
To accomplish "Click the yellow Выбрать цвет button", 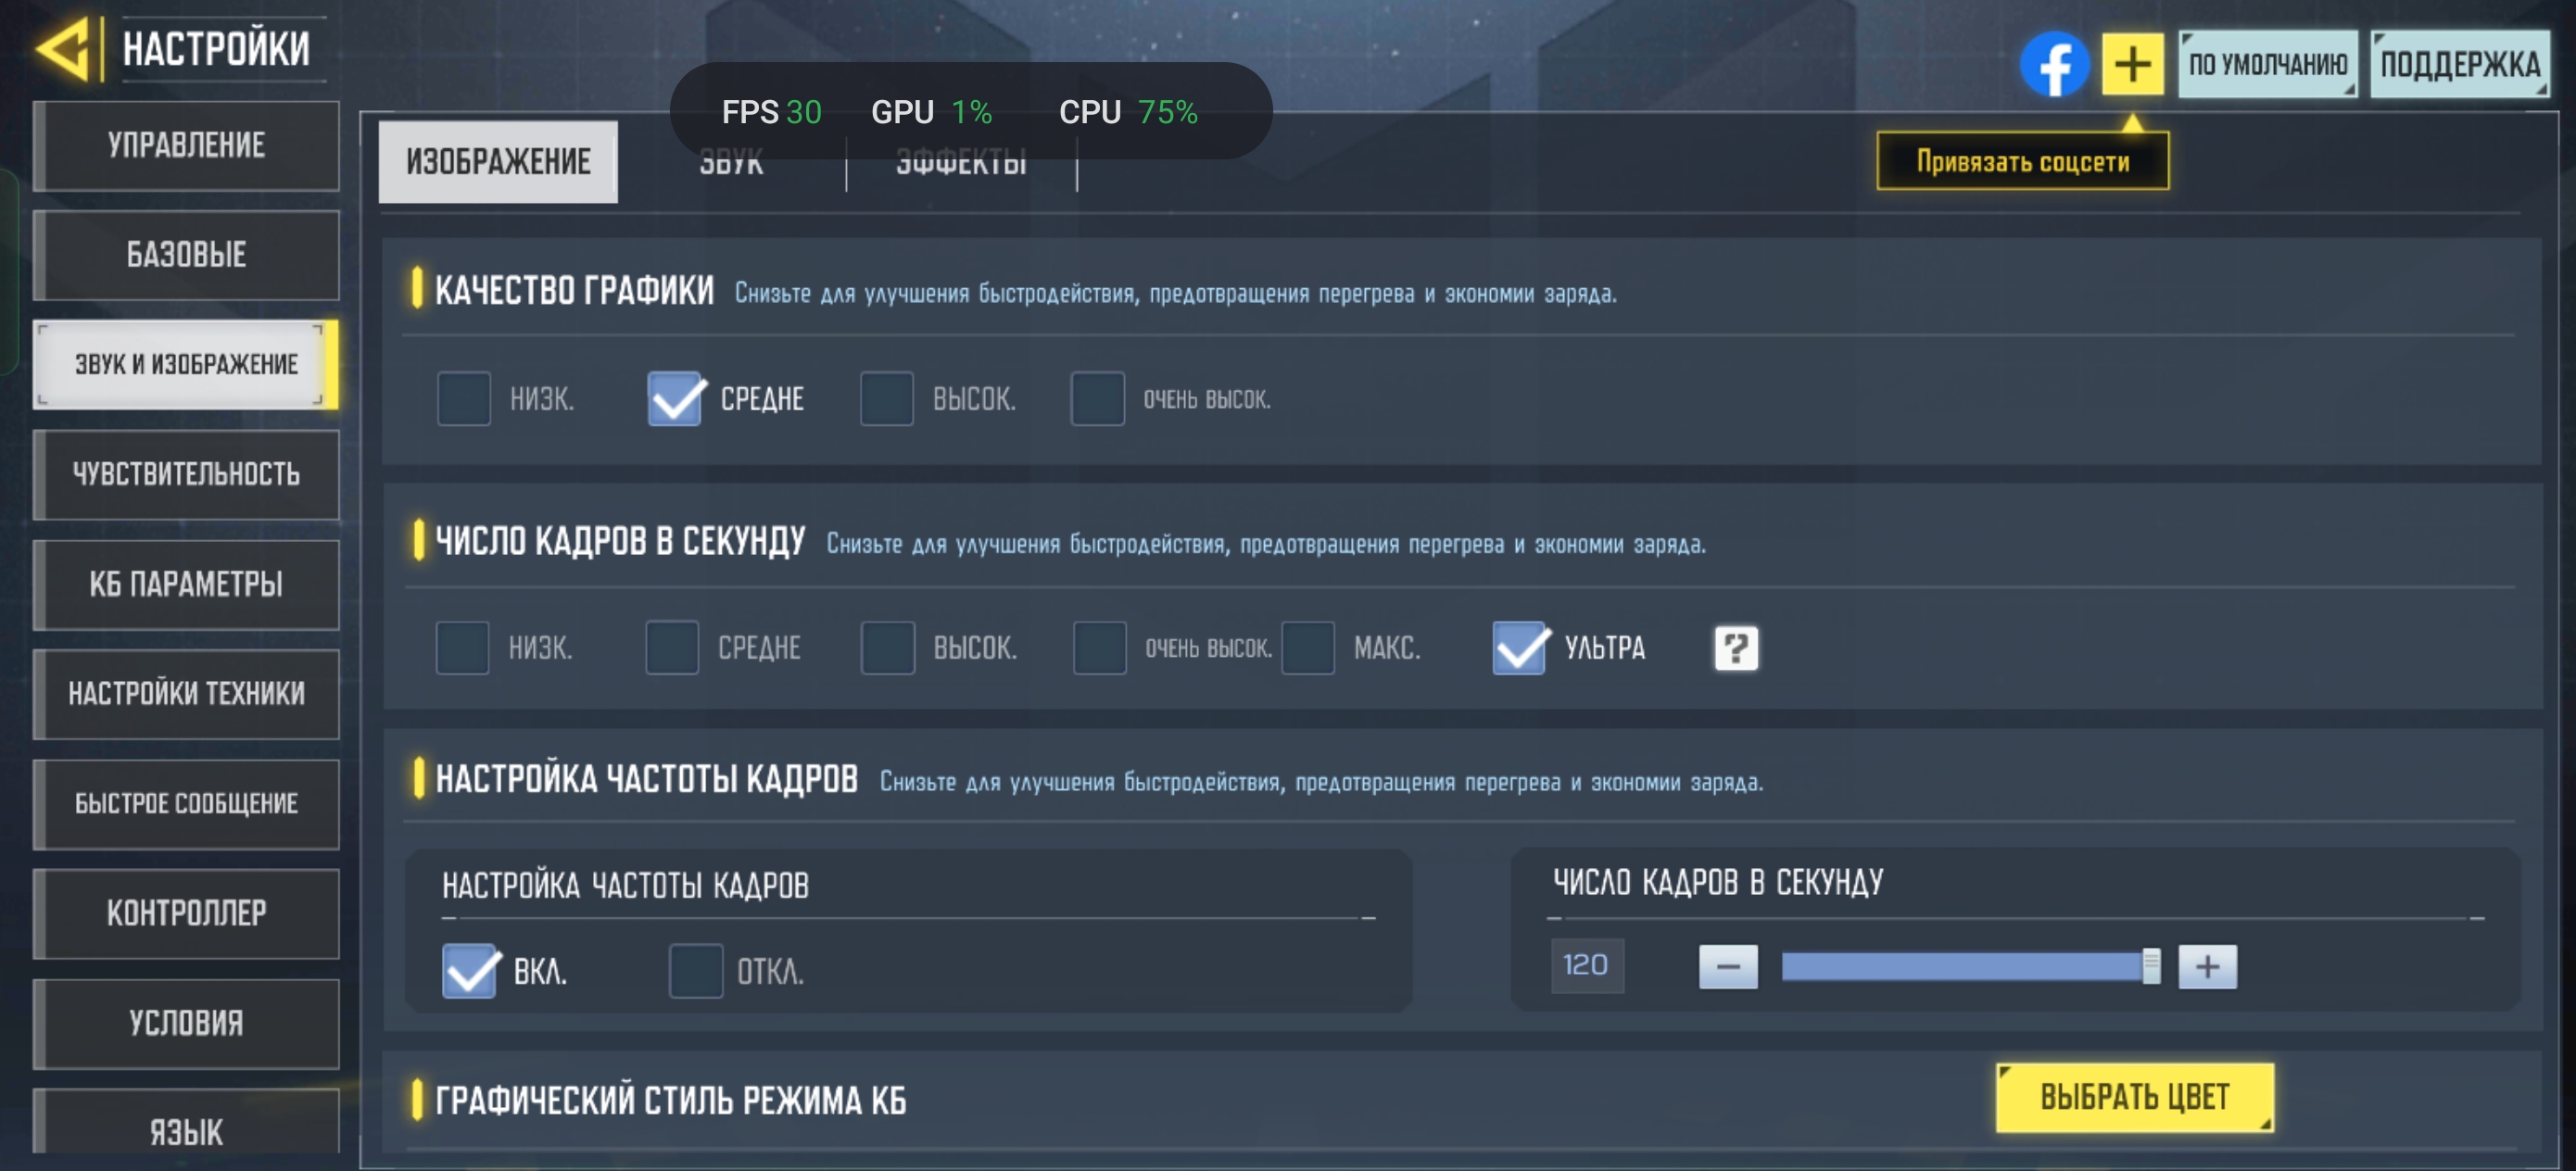I will click(2134, 1097).
